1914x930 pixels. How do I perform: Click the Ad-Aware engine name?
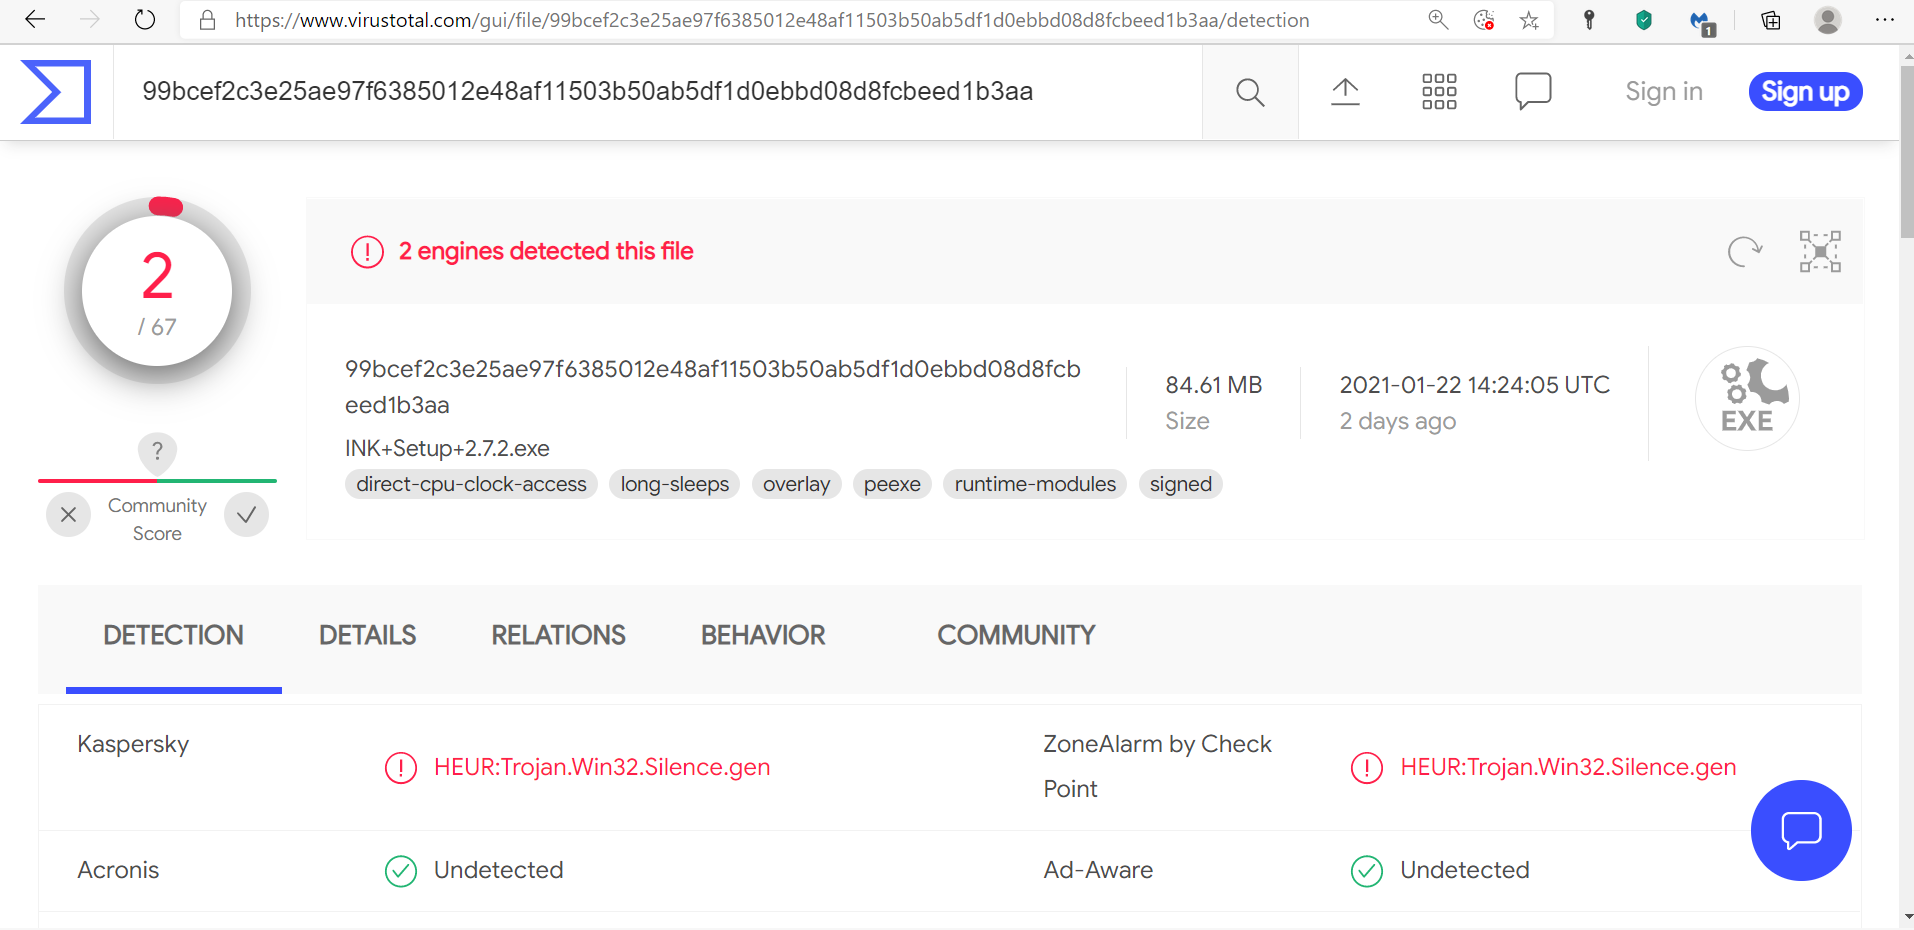[1098, 870]
